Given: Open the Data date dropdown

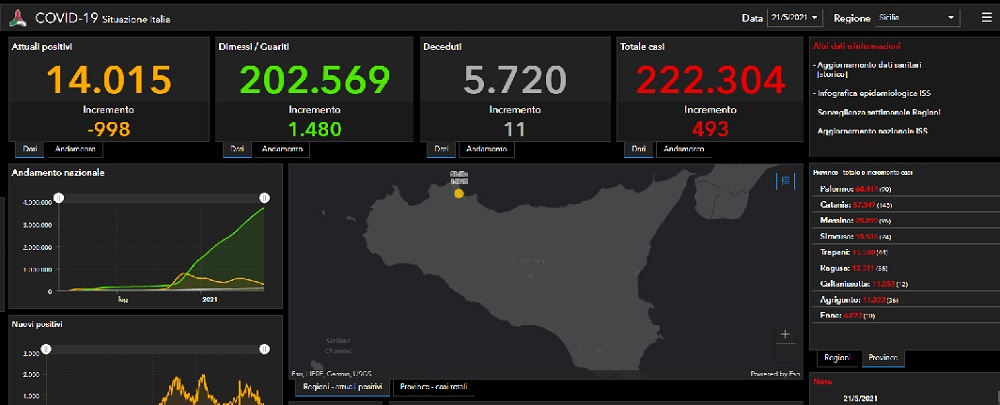Looking at the screenshot, I should click(796, 18).
